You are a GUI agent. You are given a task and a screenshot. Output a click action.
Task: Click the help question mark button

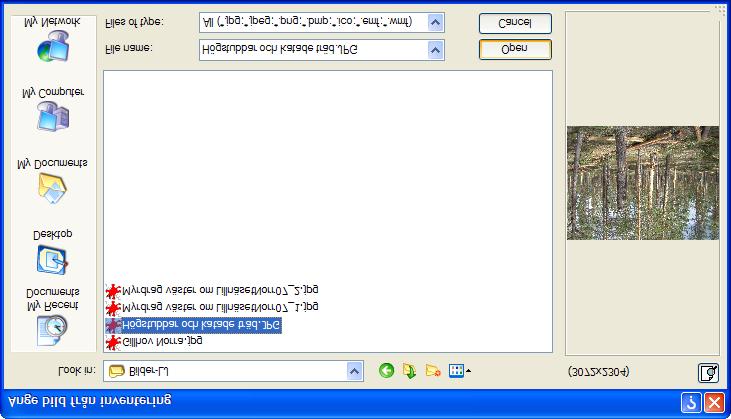691,402
